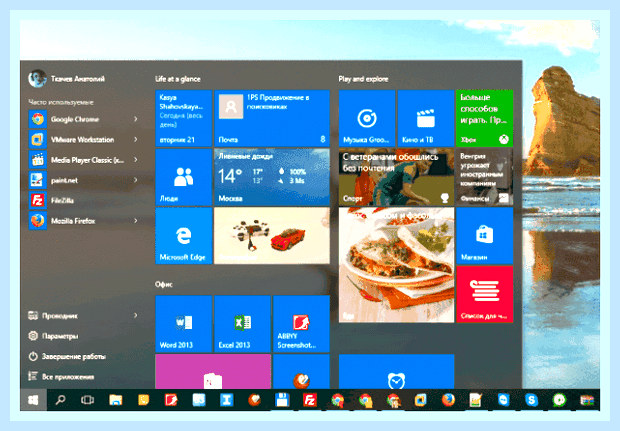620x431 pixels.
Task: Open Task View on the taskbar
Action: click(87, 400)
